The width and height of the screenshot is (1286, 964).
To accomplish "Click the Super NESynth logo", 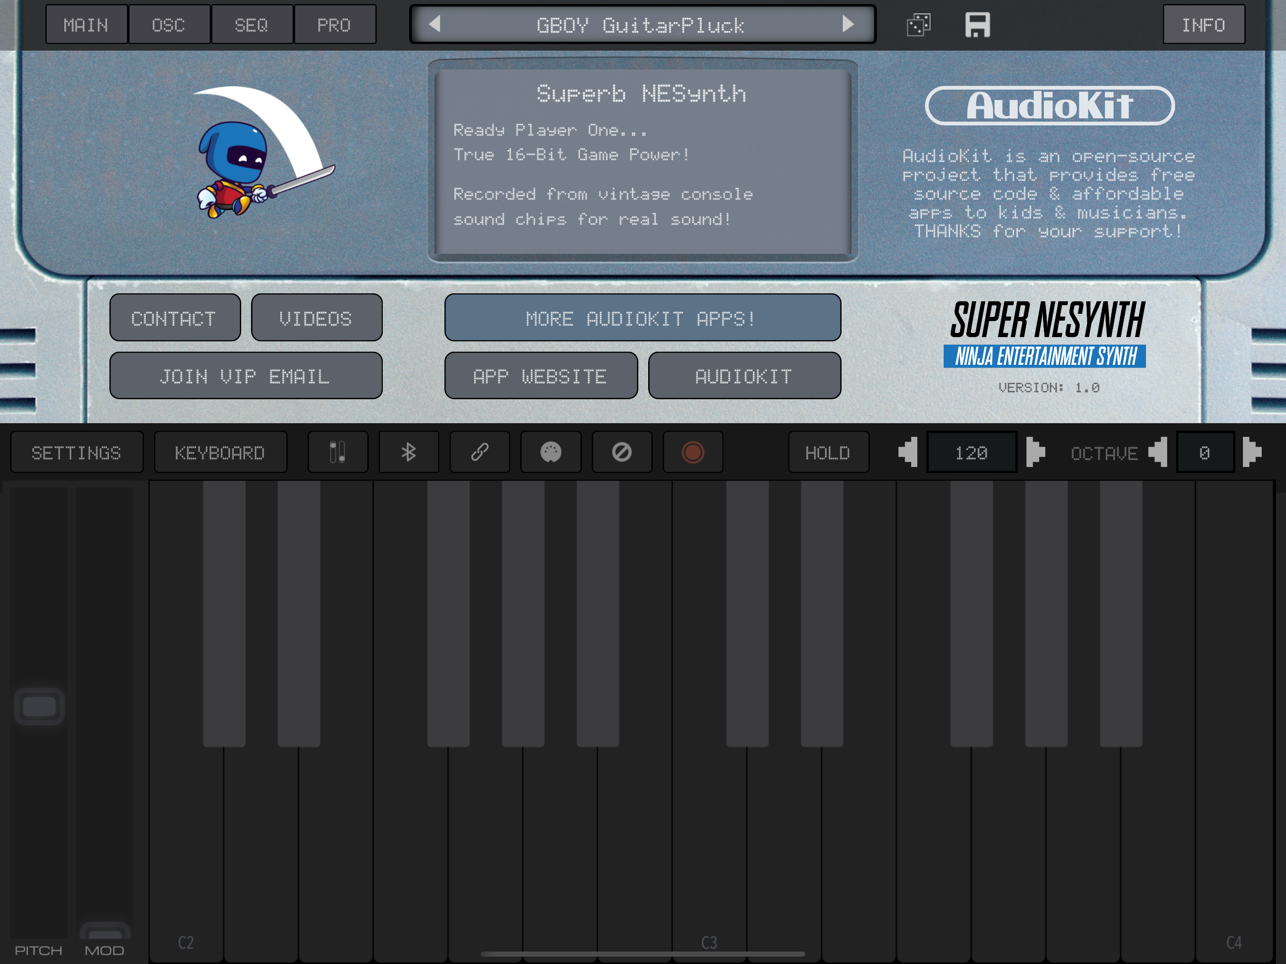I will click(x=1046, y=334).
